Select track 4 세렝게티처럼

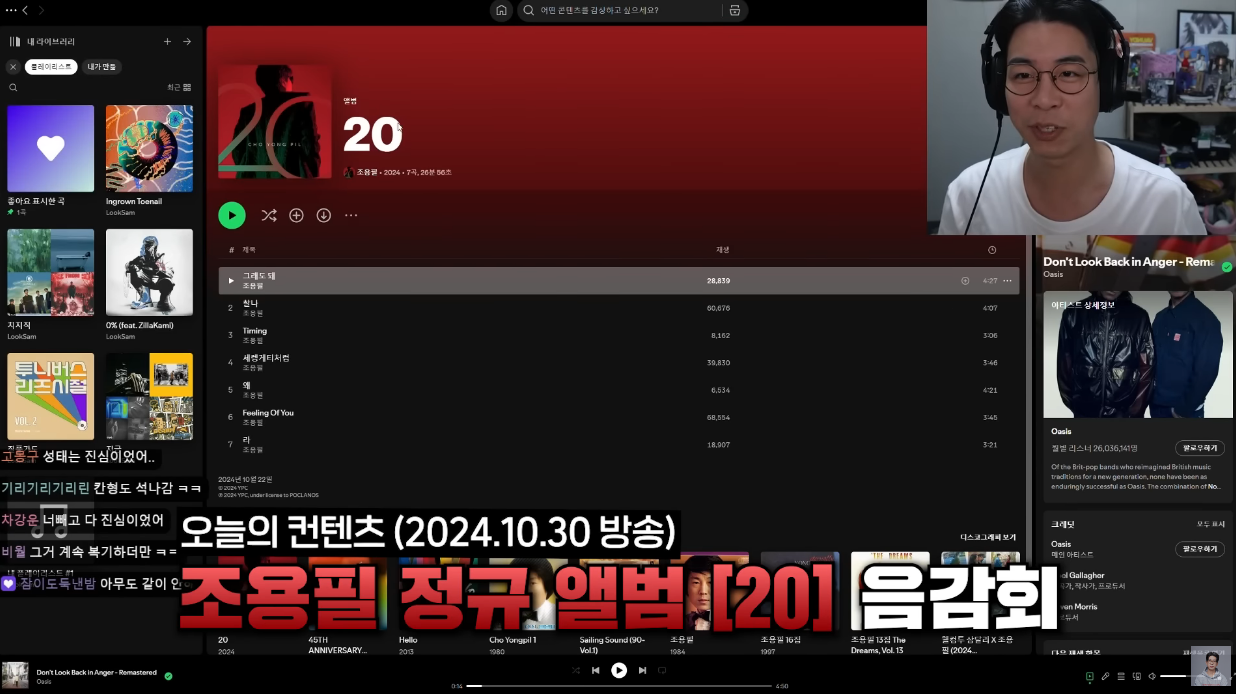pos(619,362)
